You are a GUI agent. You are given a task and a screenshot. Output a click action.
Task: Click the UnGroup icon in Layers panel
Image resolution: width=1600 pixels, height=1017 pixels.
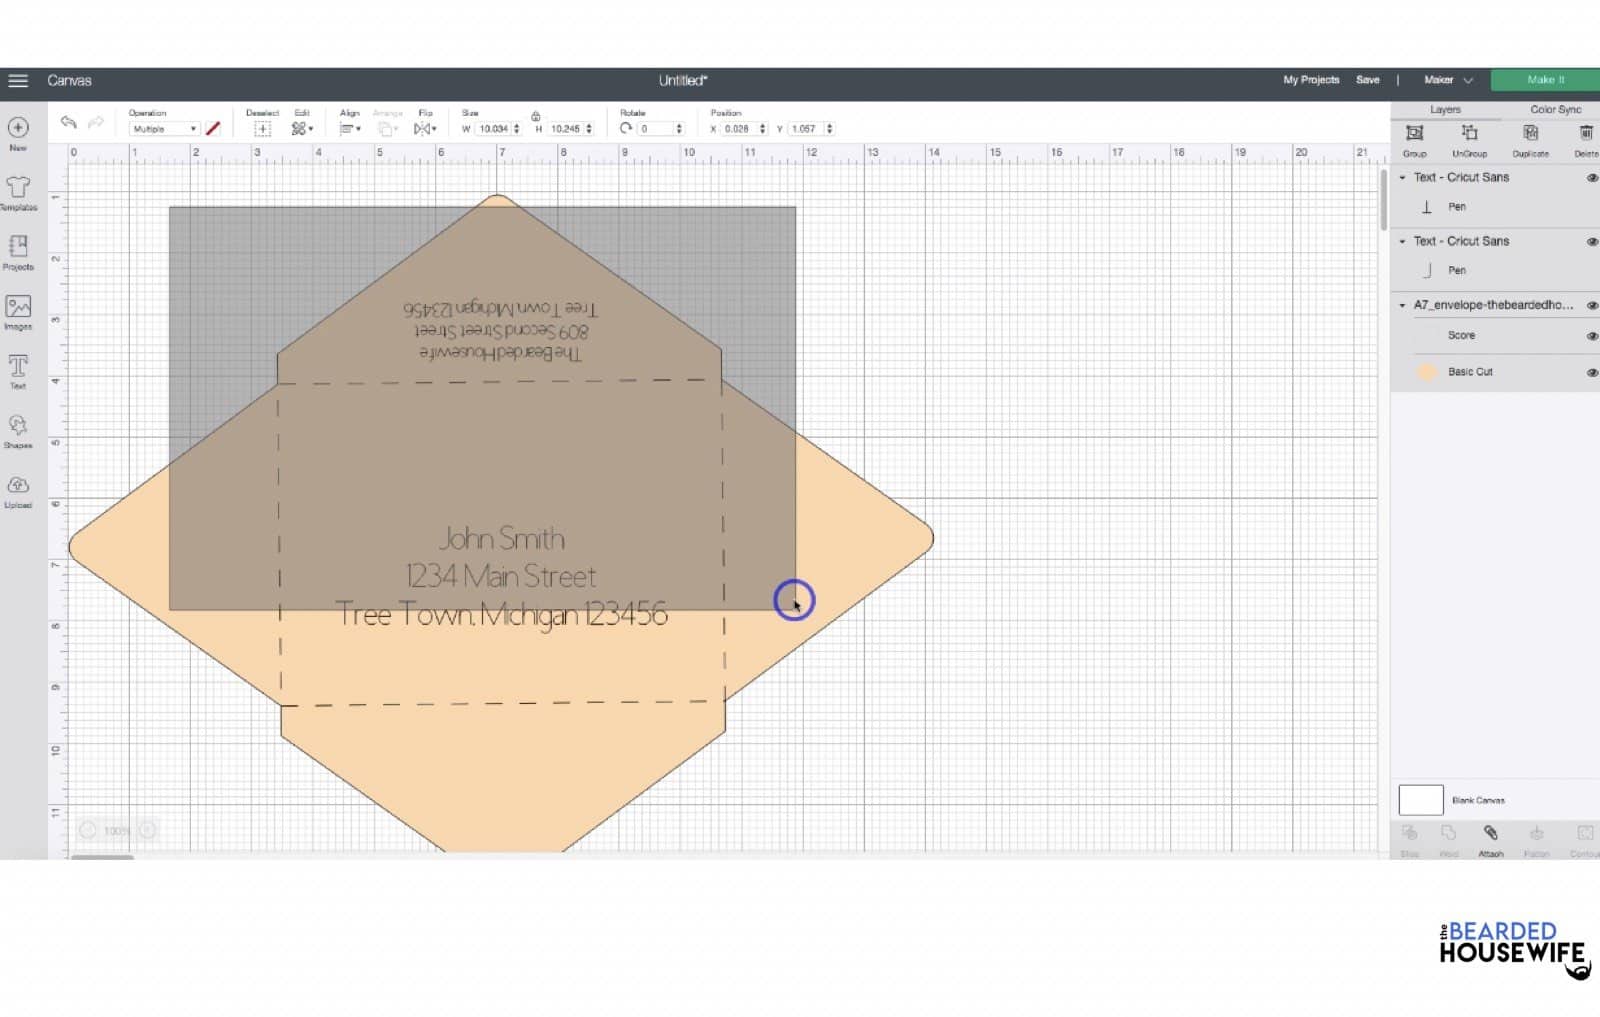1469,140
